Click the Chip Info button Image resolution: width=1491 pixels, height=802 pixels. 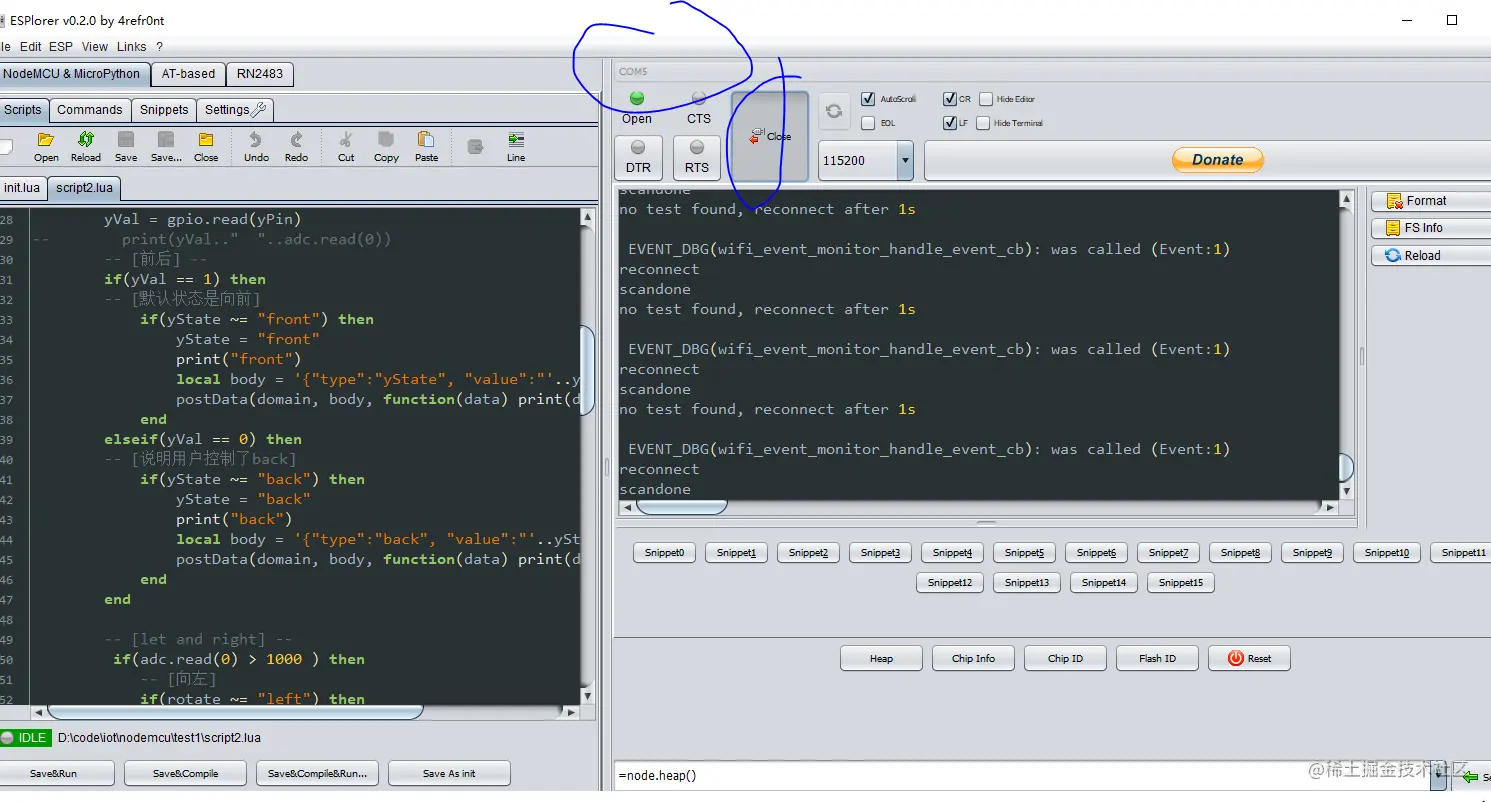pyautogui.click(x=973, y=658)
